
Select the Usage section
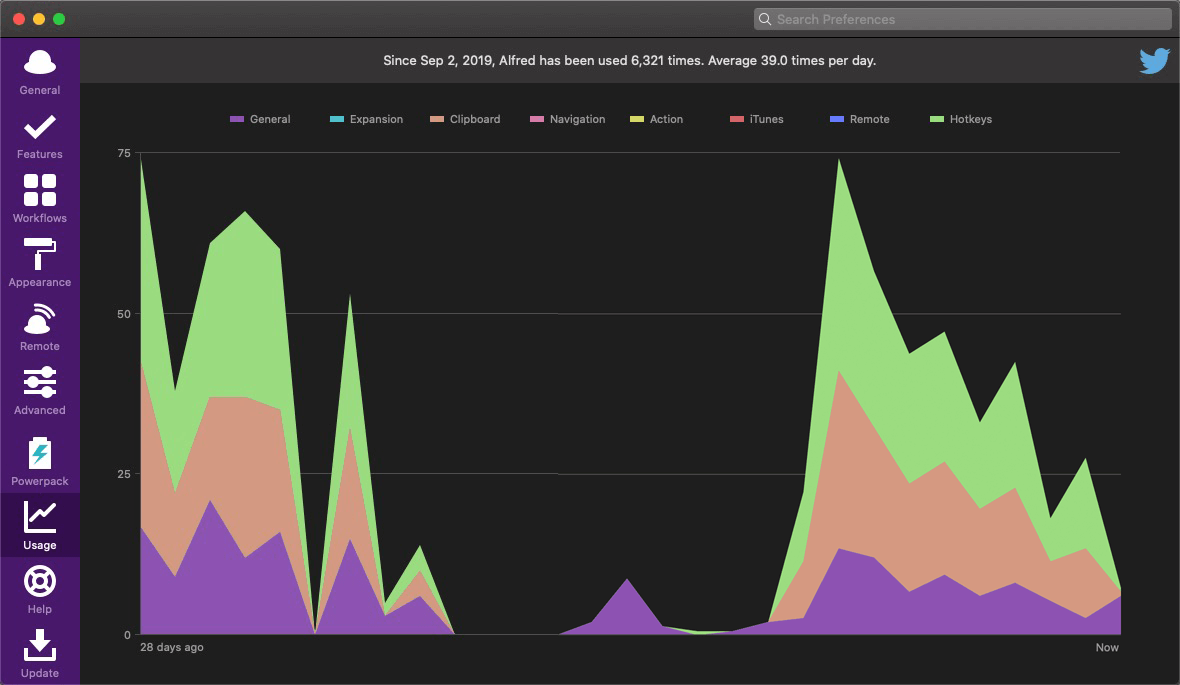tap(40, 525)
